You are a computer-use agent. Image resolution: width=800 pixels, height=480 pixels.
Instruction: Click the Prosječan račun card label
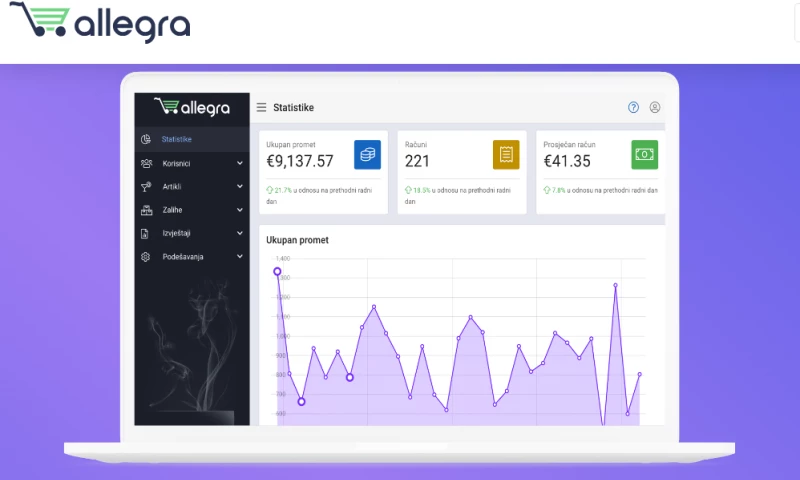click(569, 145)
